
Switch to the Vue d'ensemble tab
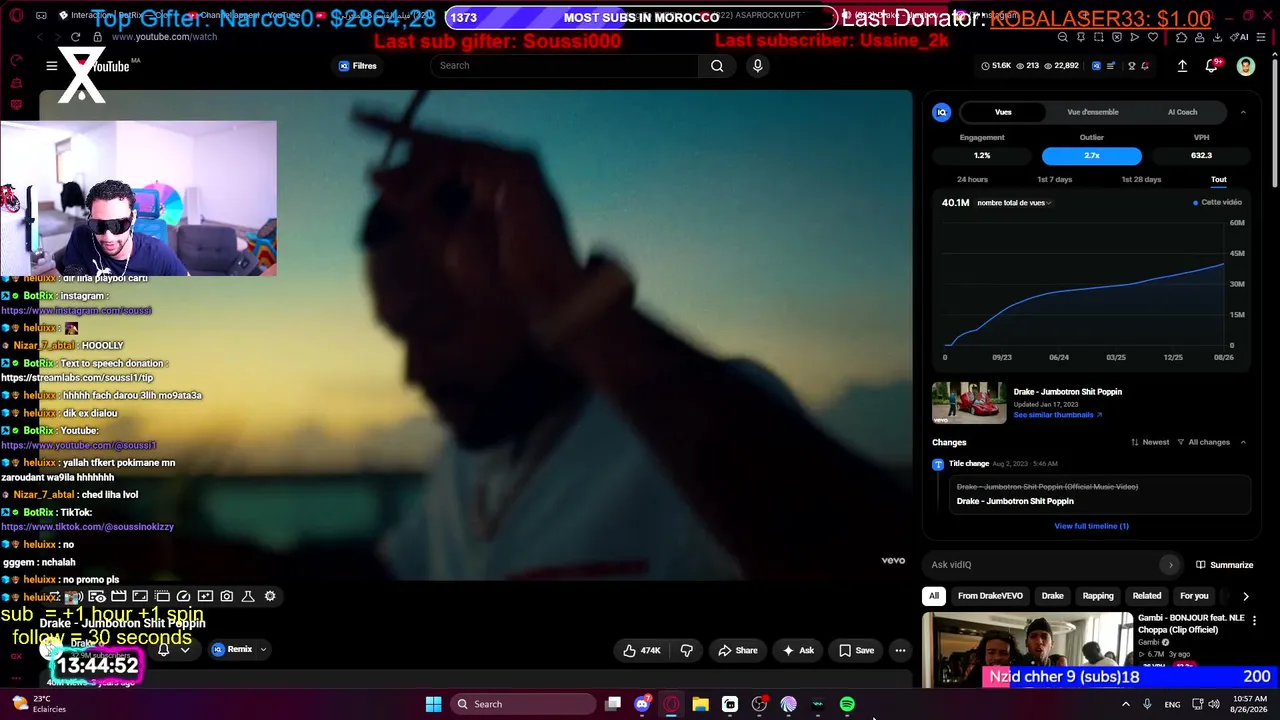1093,112
